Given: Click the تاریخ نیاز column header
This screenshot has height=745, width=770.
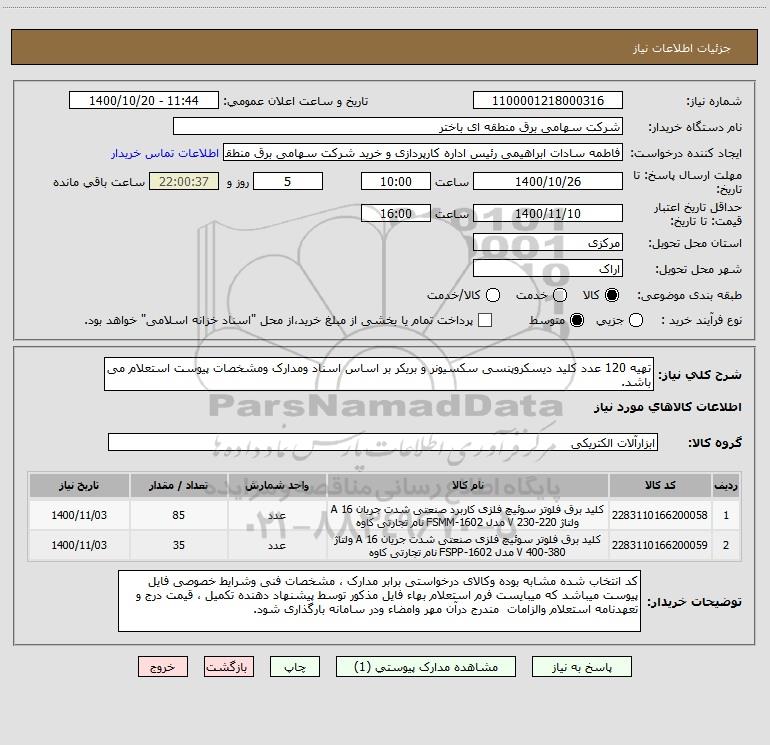Looking at the screenshot, I should point(79,485).
